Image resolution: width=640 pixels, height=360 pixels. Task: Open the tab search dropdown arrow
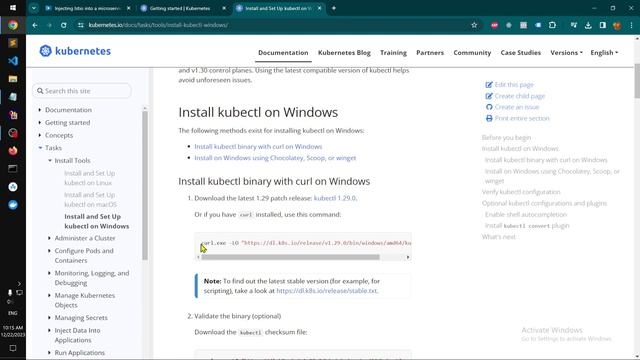[34, 8]
